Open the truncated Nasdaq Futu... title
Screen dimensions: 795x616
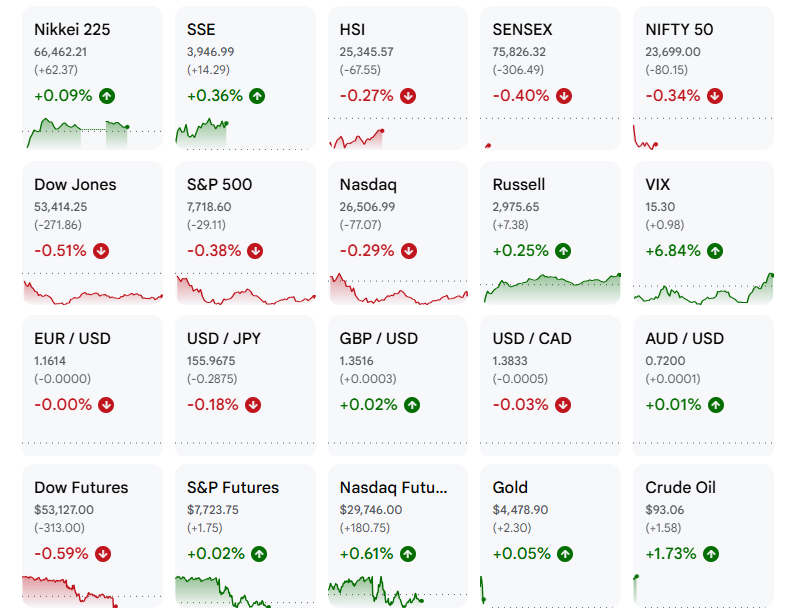[x=393, y=488]
